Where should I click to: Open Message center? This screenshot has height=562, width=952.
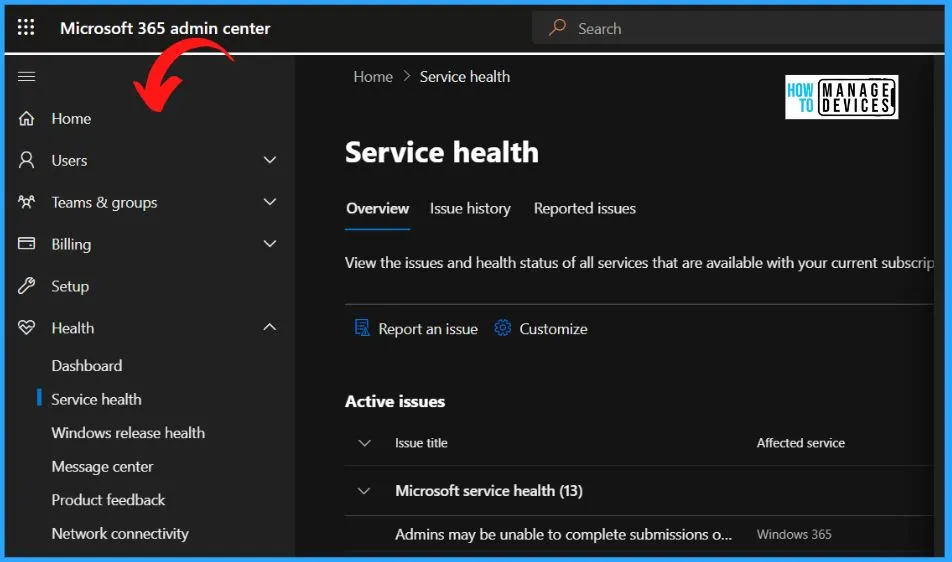[103, 466]
